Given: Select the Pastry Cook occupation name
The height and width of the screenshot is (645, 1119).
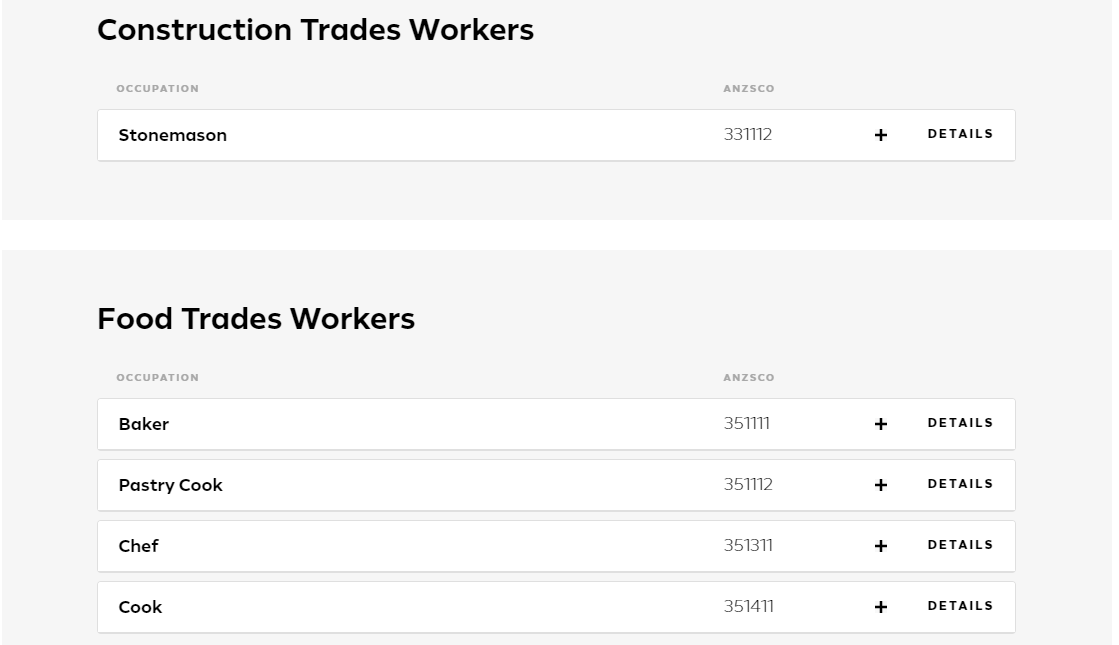Looking at the screenshot, I should [x=171, y=485].
